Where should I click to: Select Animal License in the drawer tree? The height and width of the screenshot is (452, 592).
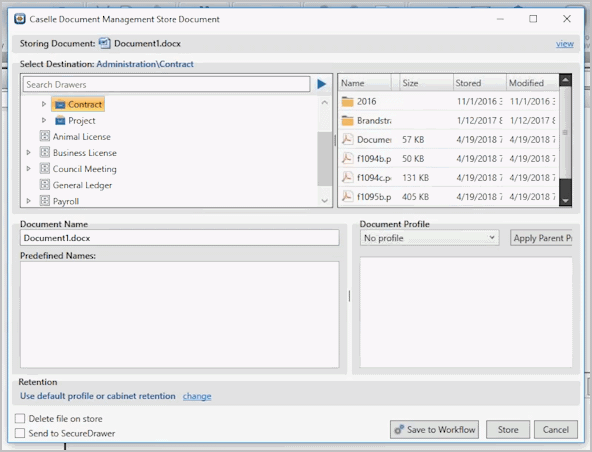(82, 136)
